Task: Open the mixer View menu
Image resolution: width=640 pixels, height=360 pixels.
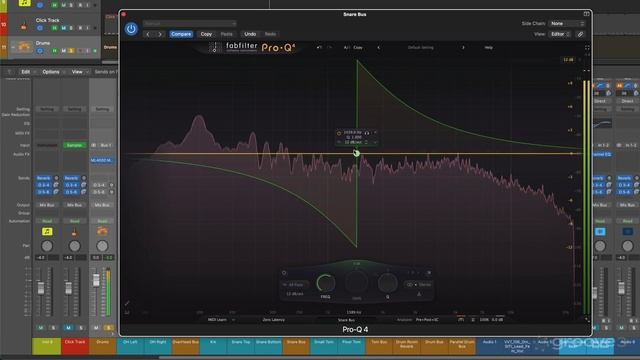Action: point(77,72)
